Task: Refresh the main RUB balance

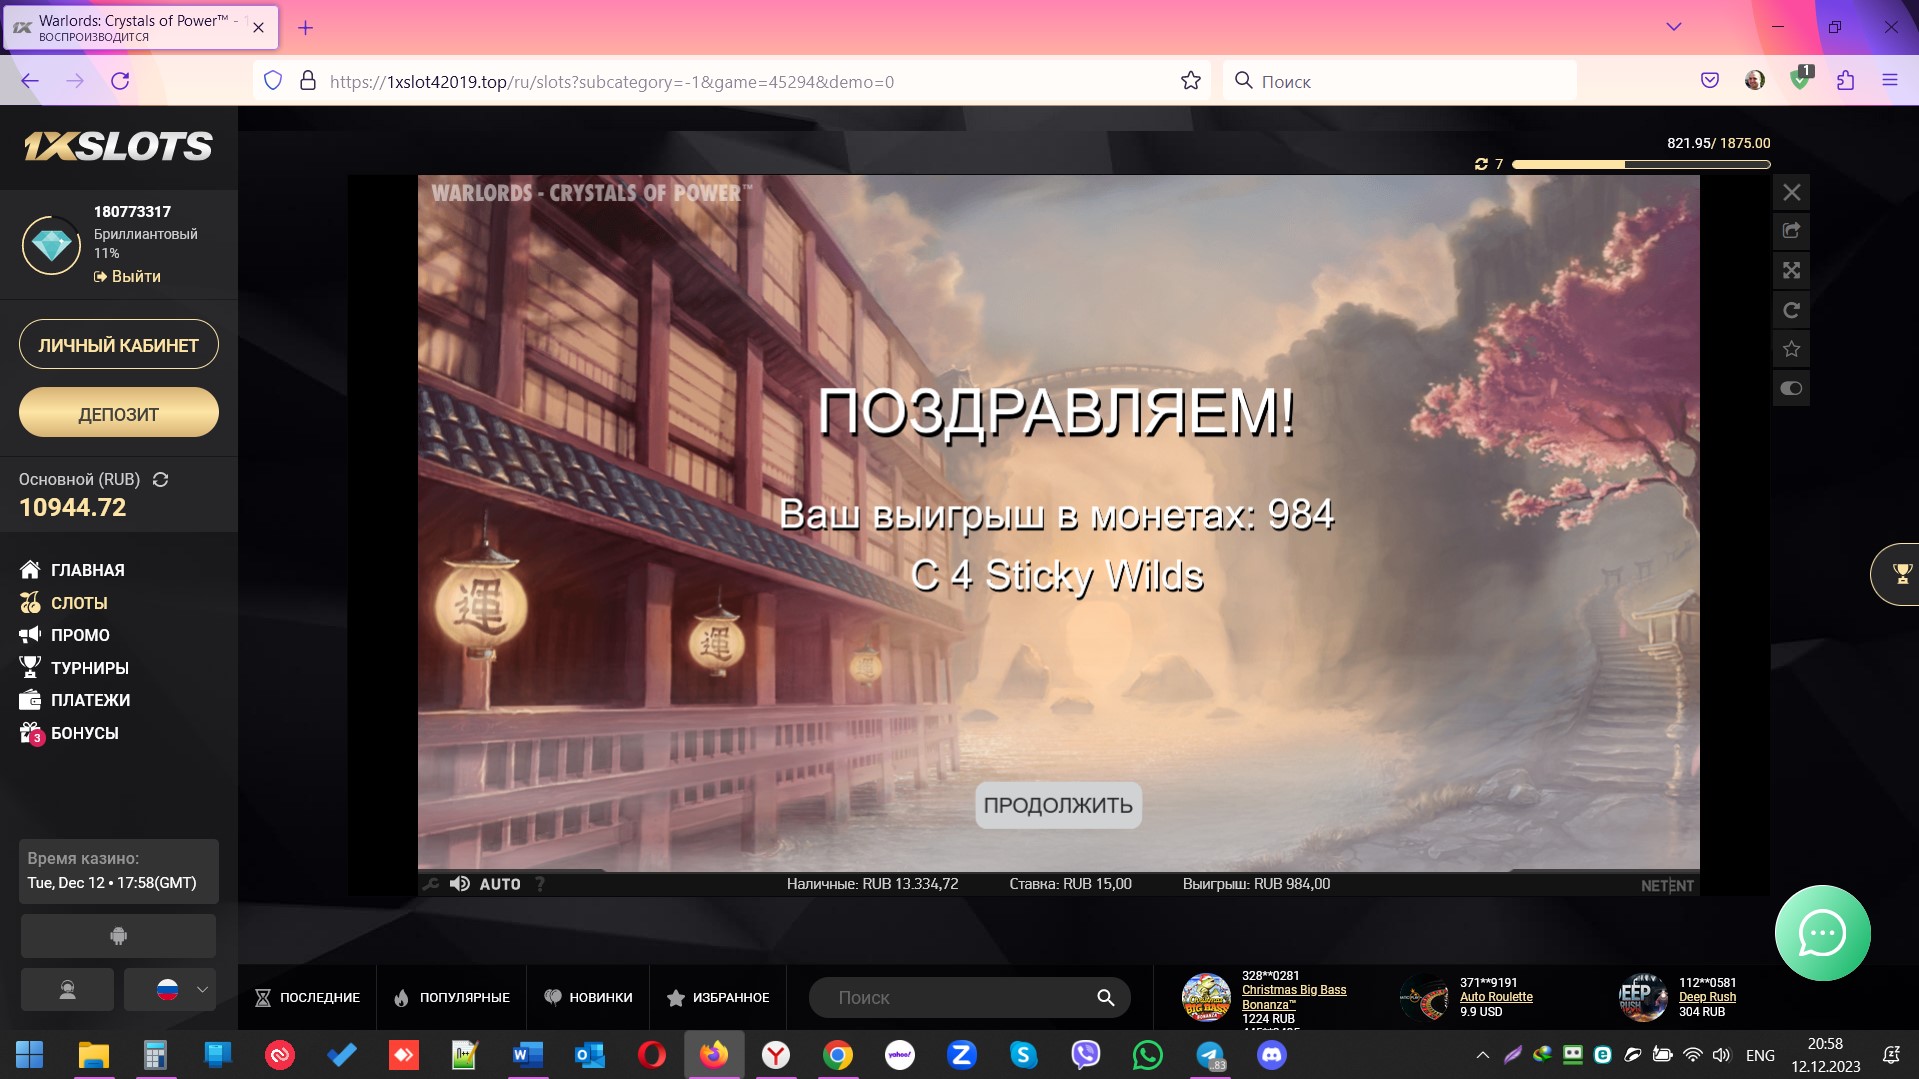Action: pyautogui.click(x=160, y=480)
